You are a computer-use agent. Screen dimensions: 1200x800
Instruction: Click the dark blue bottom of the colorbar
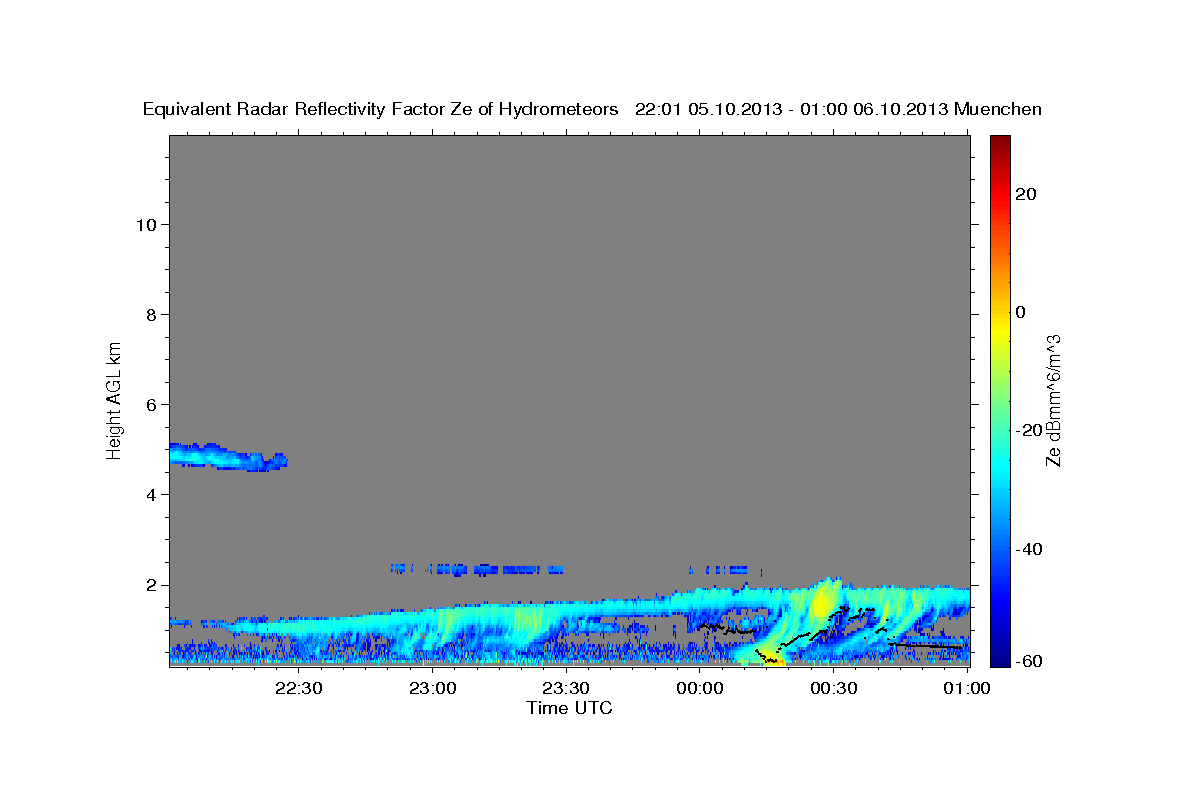click(x=999, y=655)
